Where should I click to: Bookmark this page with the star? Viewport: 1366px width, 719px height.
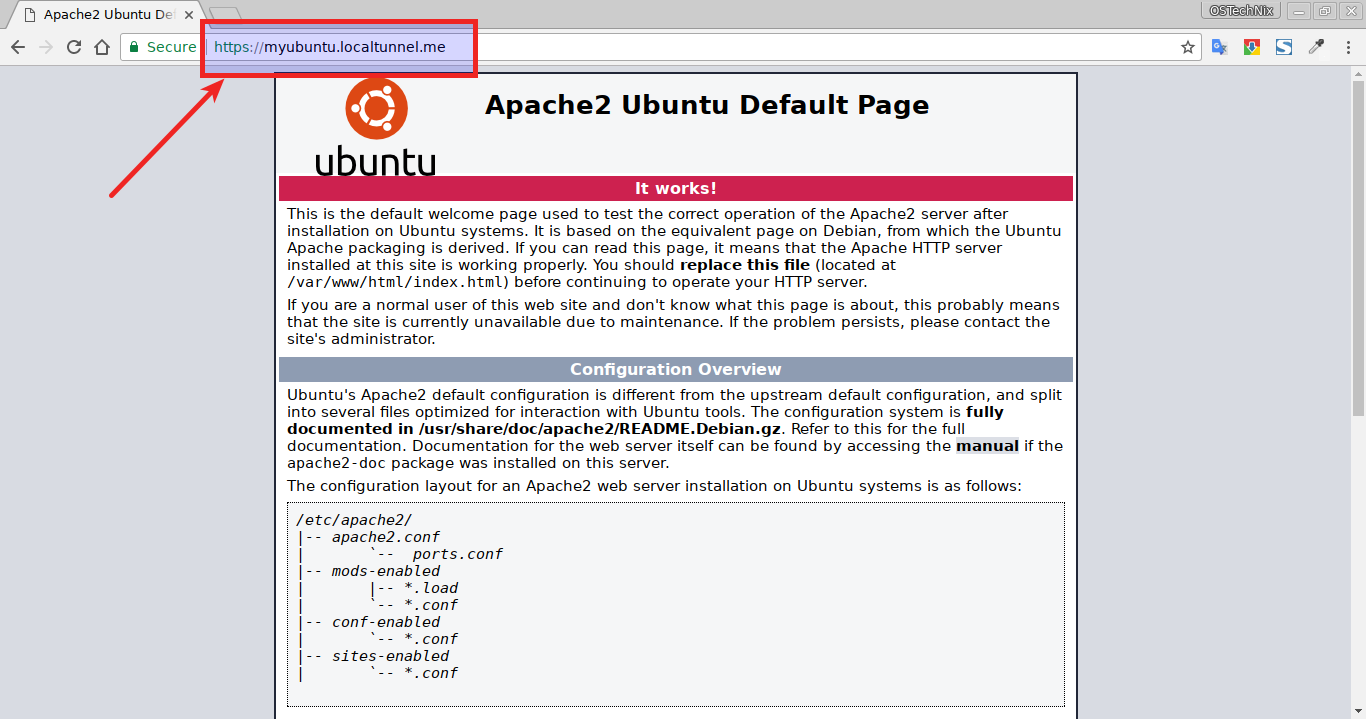(1188, 47)
